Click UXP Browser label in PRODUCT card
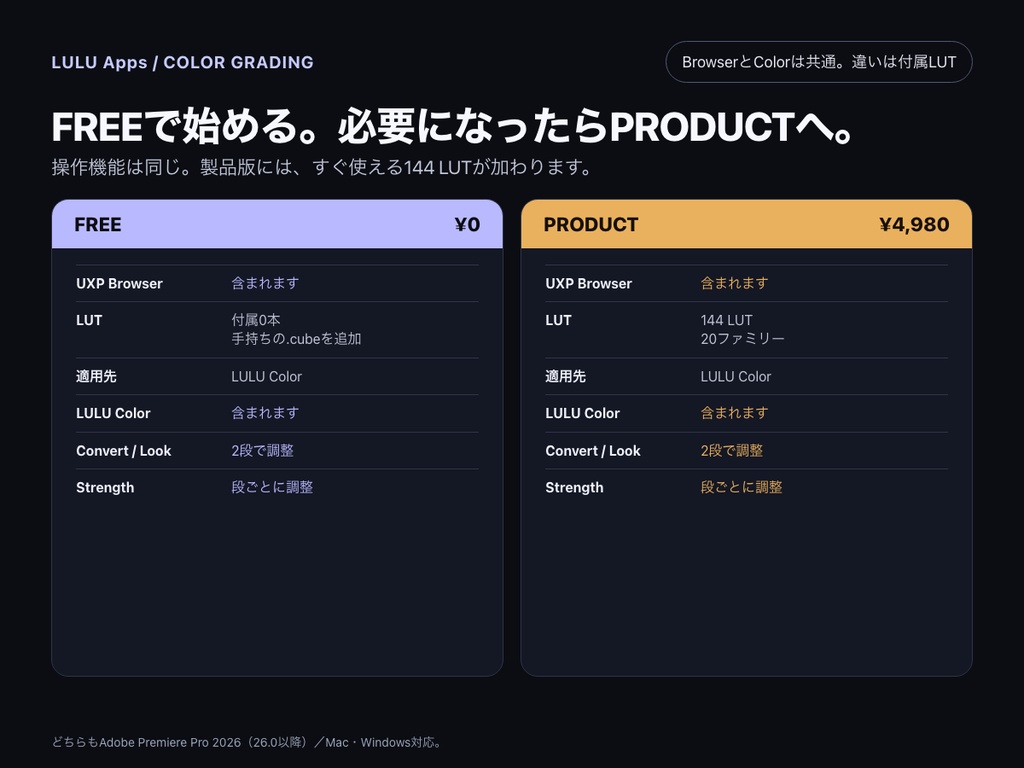This screenshot has width=1024, height=768. pos(589,283)
